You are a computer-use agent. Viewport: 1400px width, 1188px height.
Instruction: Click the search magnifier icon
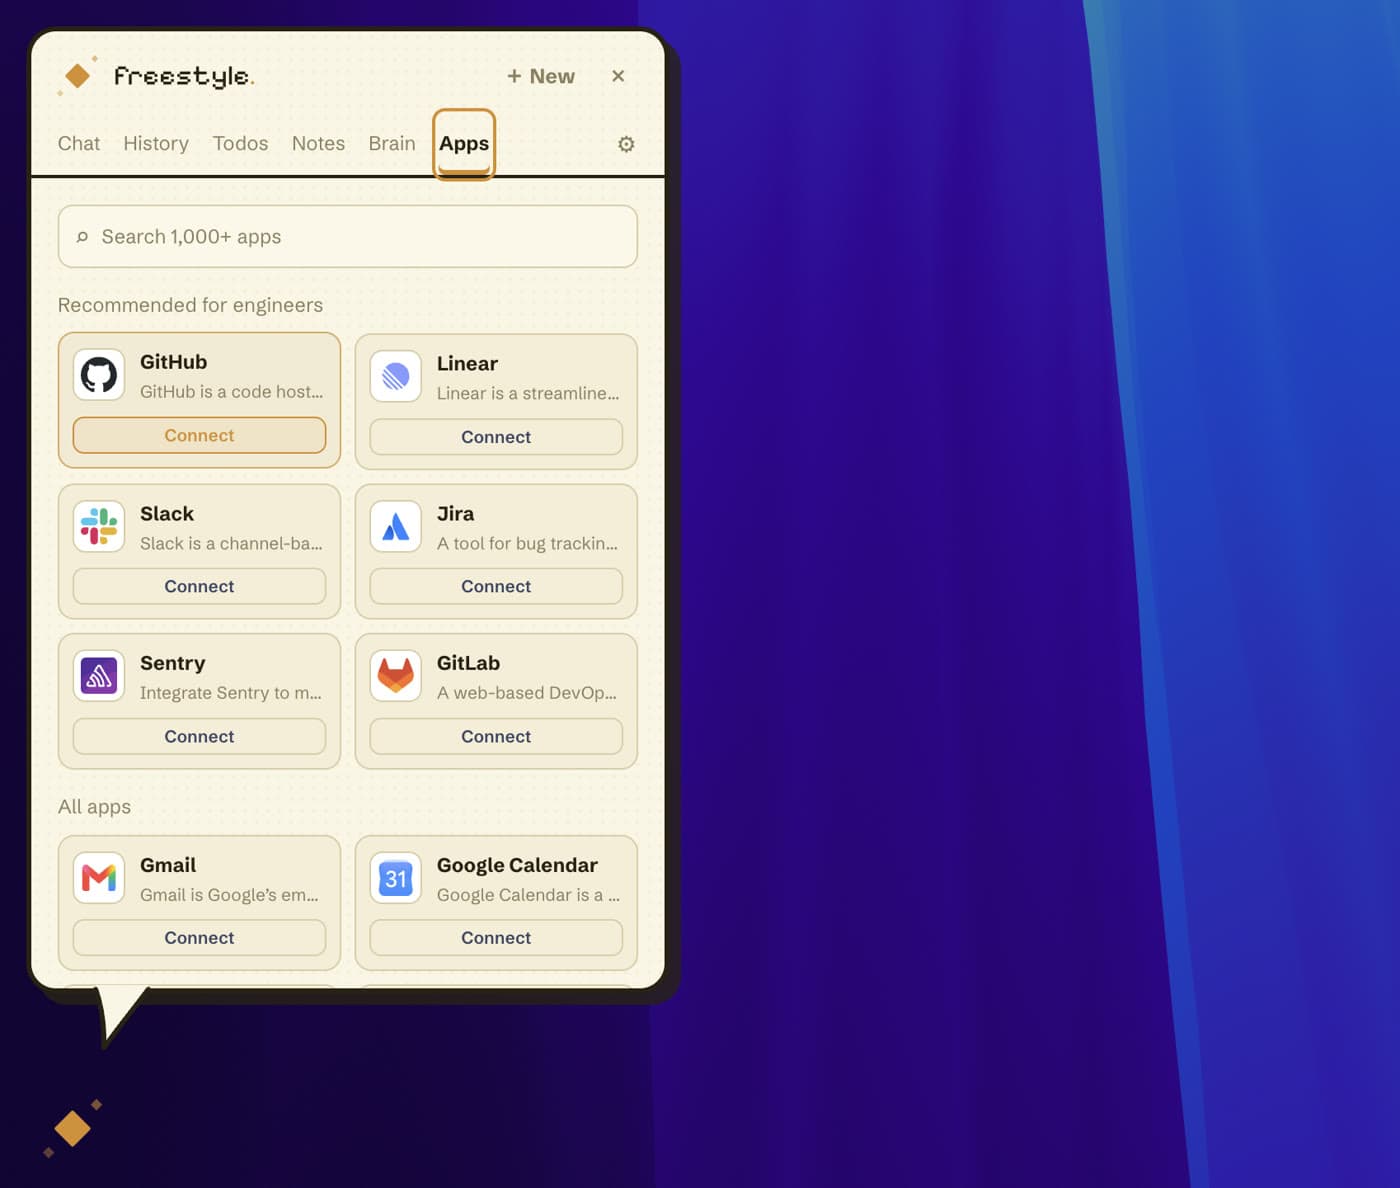point(82,237)
